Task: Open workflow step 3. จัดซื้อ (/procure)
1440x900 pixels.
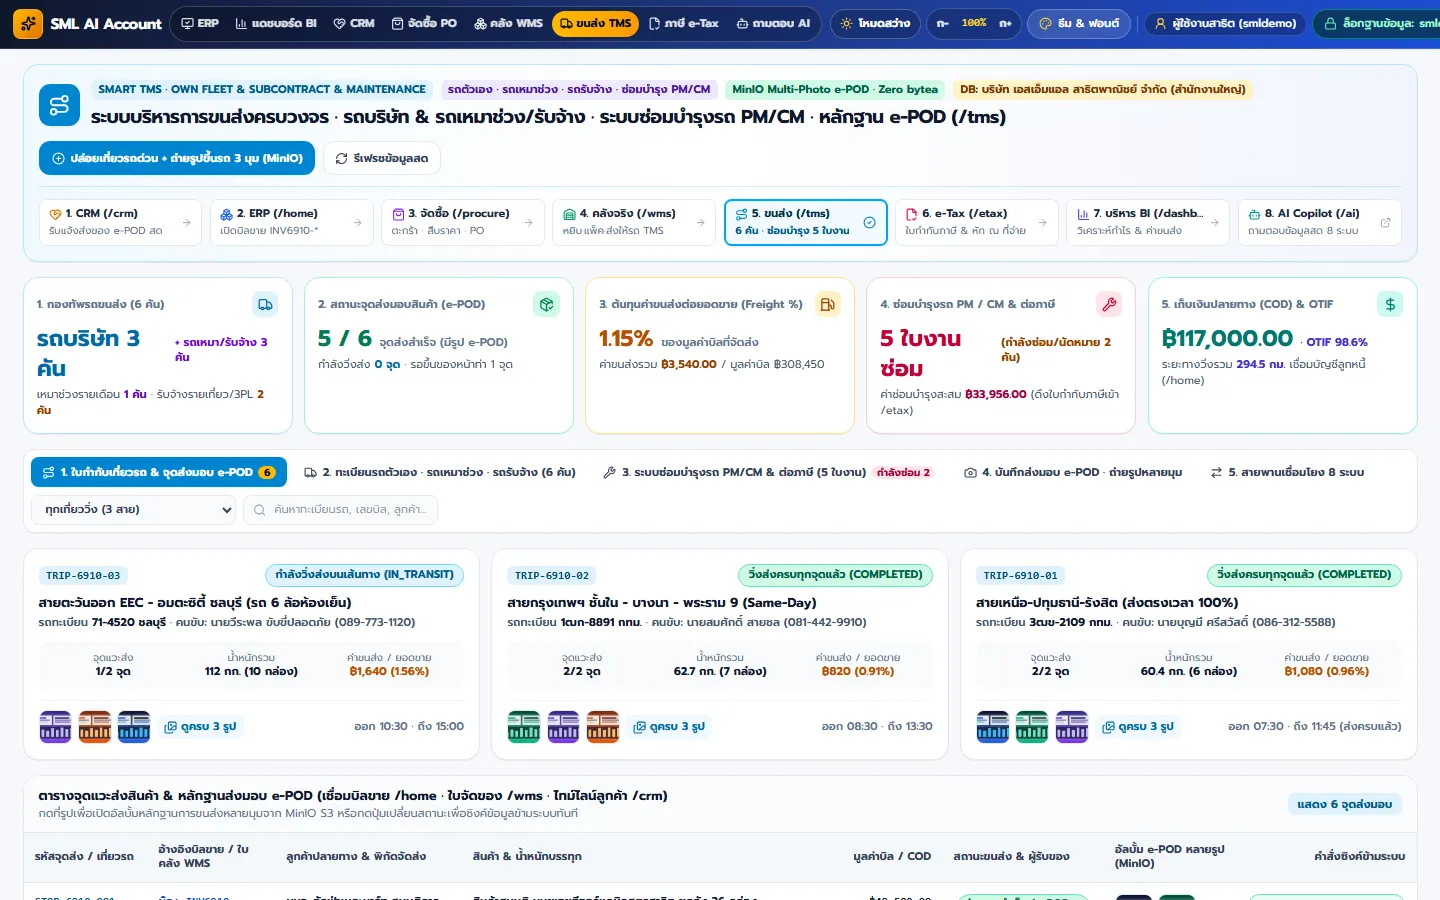Action: [462, 222]
